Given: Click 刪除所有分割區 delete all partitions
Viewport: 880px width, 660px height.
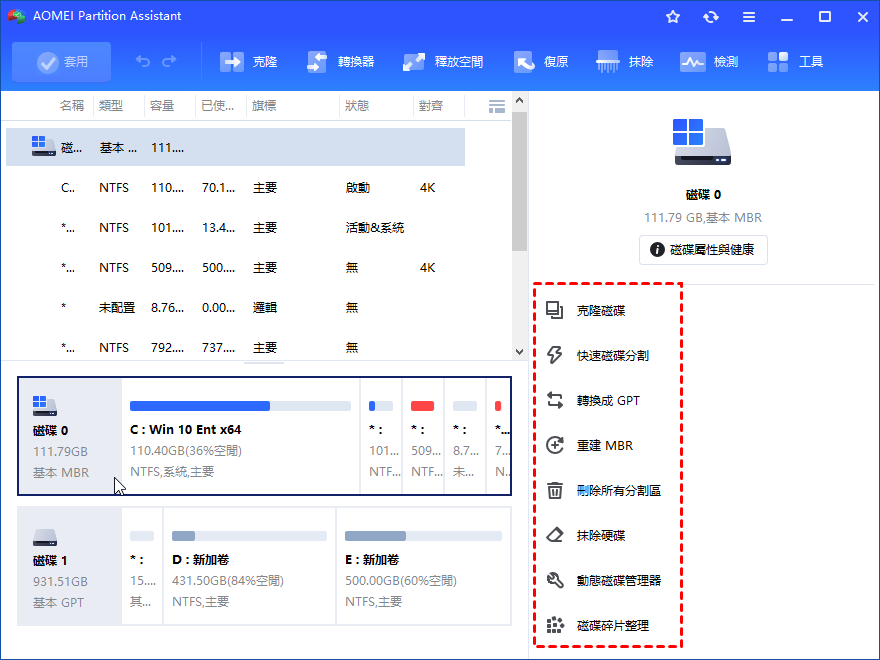Looking at the screenshot, I should (619, 491).
